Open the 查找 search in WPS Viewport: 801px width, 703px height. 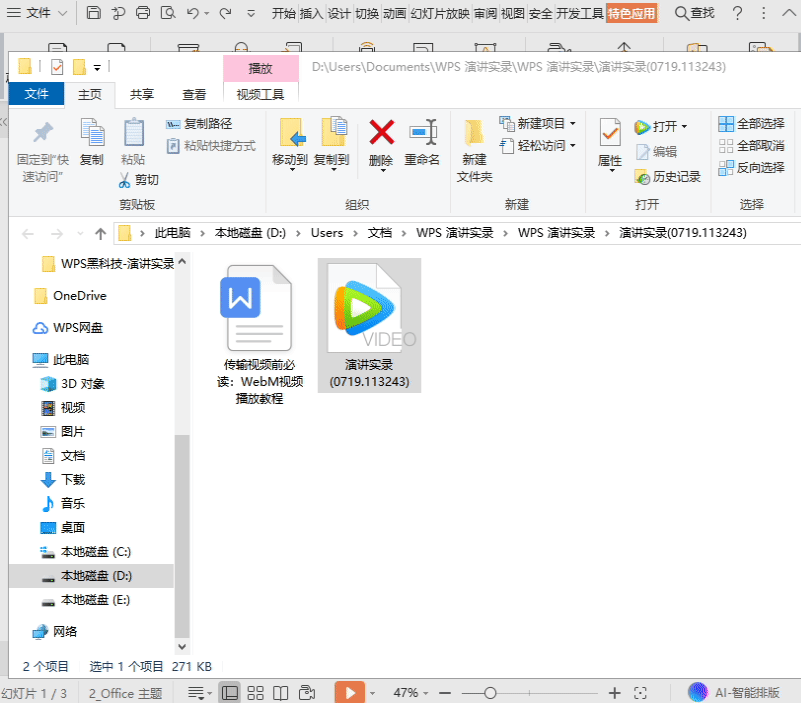click(x=694, y=13)
